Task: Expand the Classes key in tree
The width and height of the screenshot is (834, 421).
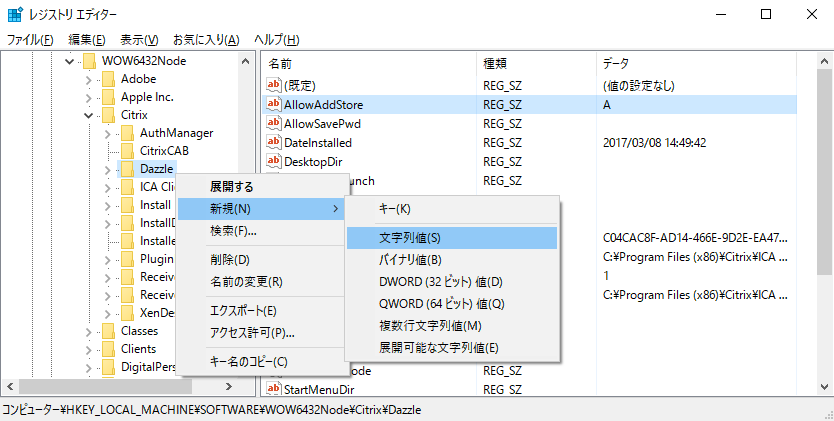Action: 88,331
